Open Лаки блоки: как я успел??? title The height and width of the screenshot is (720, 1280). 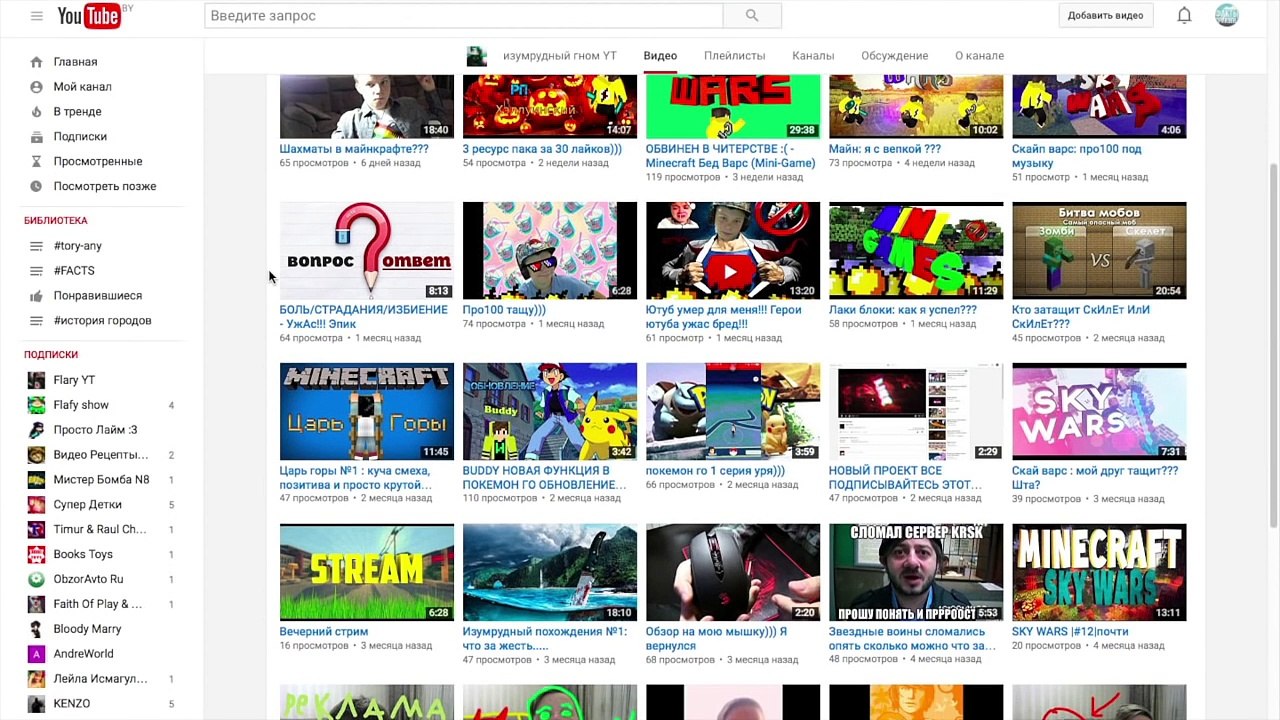pos(903,310)
